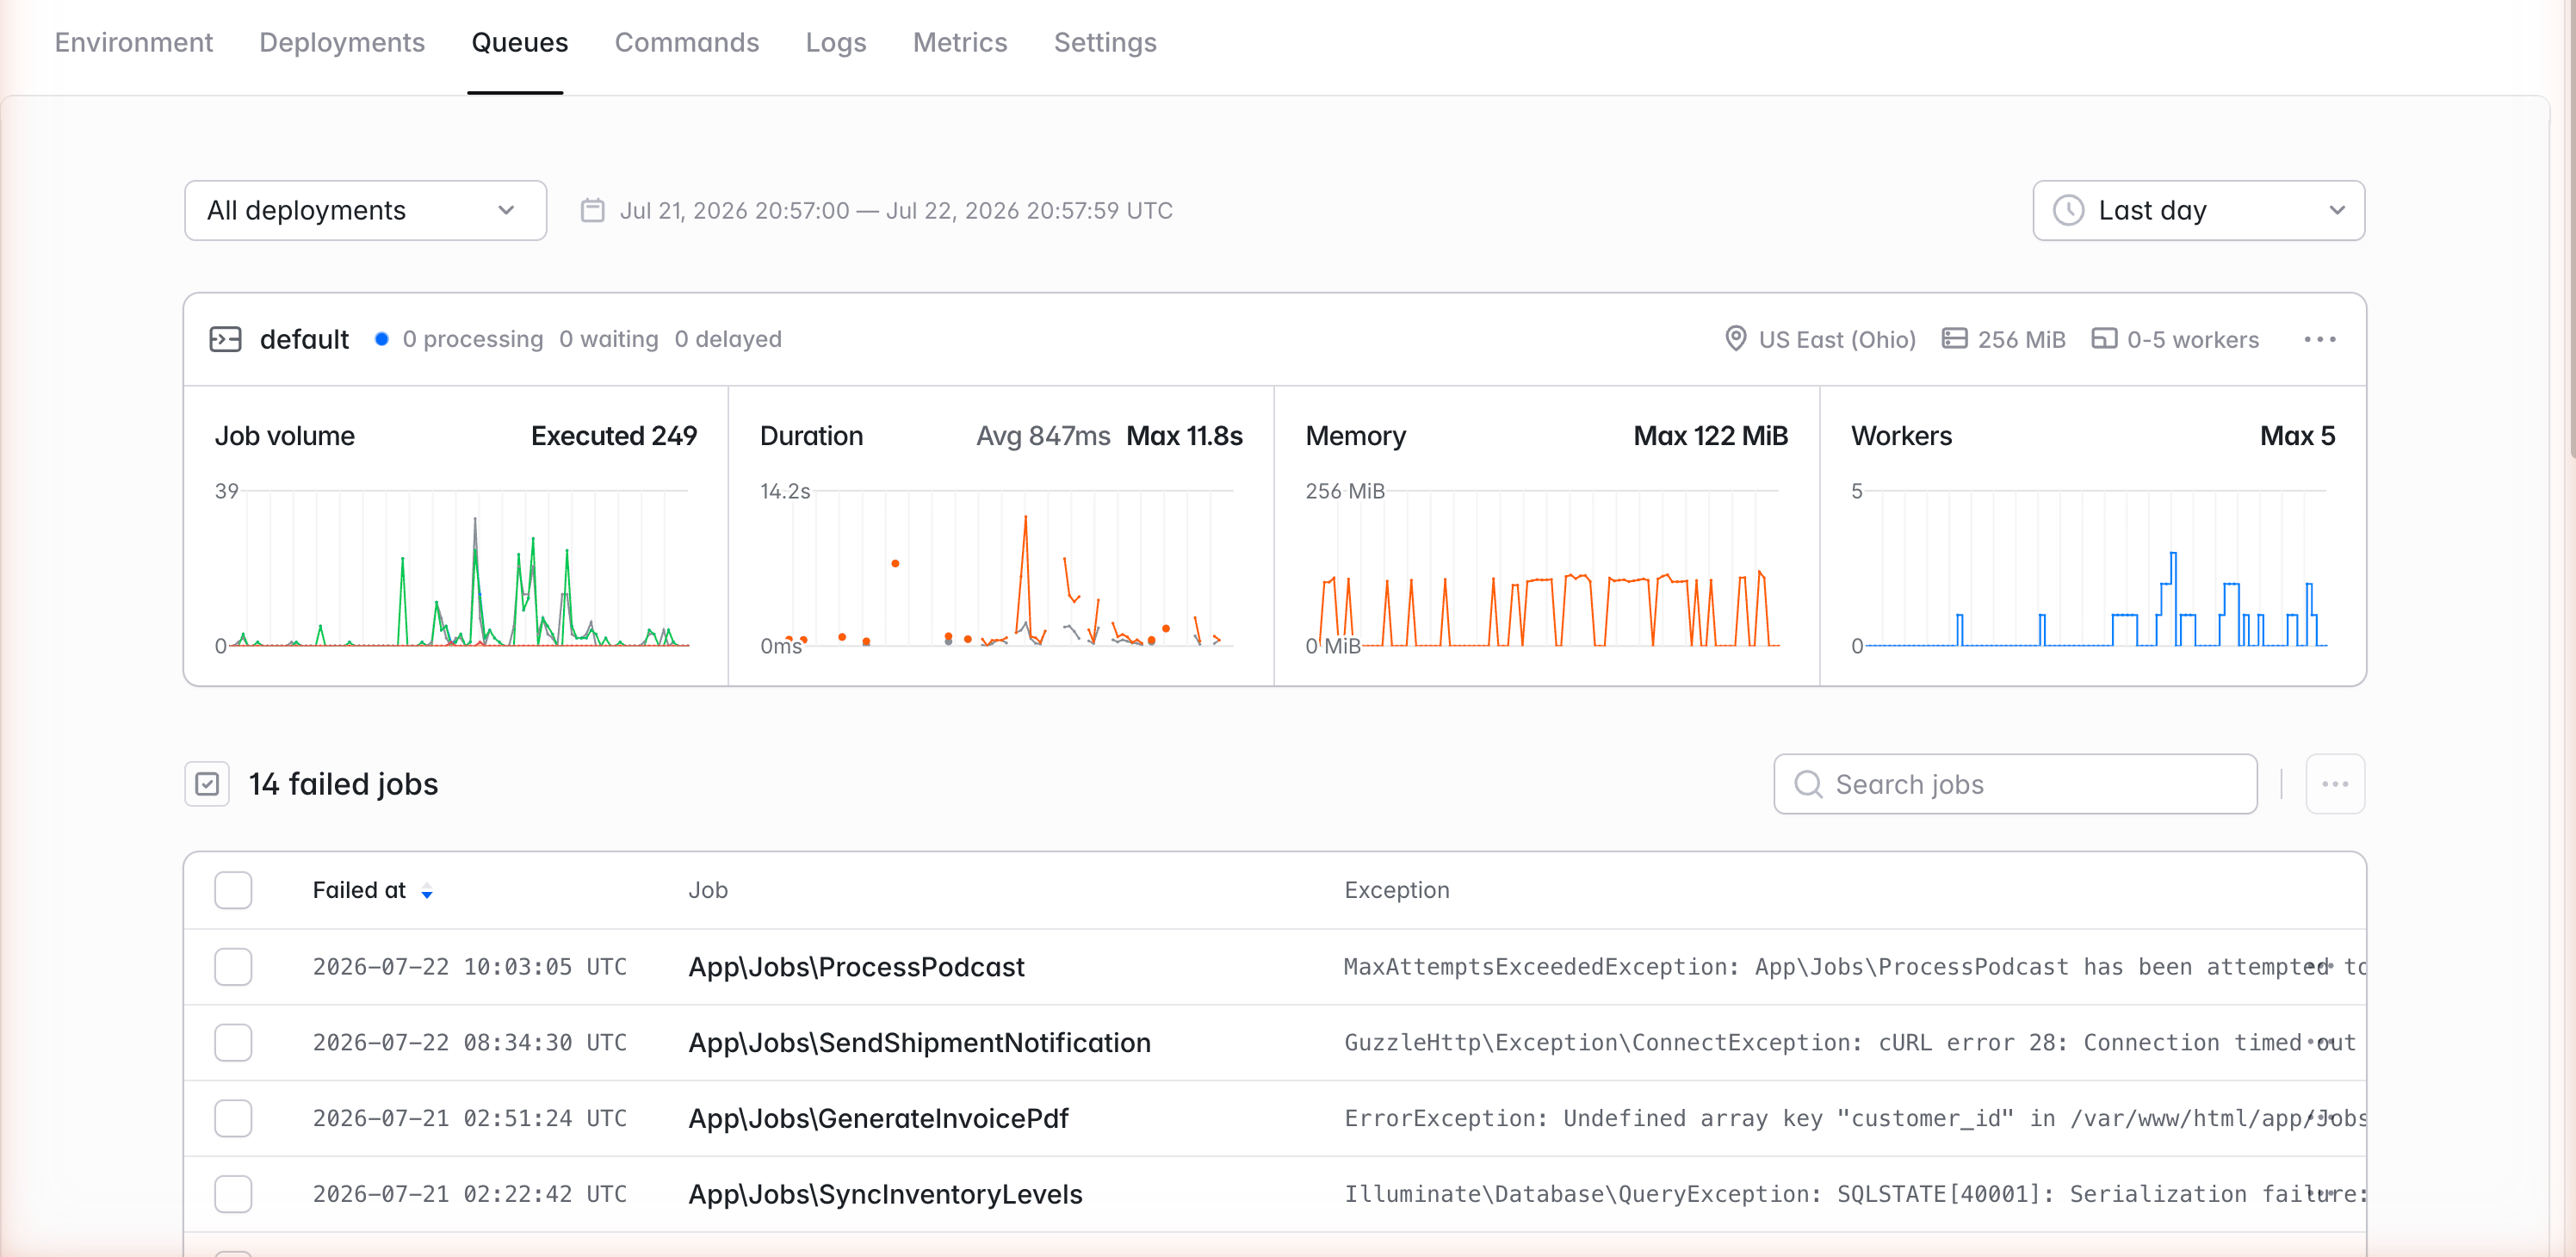This screenshot has width=2576, height=1257.
Task: Click the location pin icon for US East
Action: [1735, 339]
